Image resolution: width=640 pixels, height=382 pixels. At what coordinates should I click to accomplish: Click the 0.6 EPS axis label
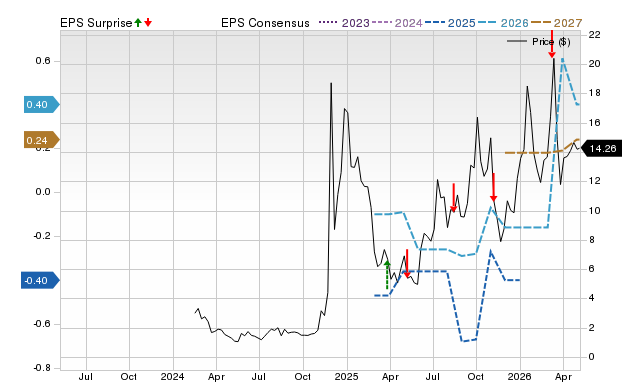pyautogui.click(x=43, y=61)
